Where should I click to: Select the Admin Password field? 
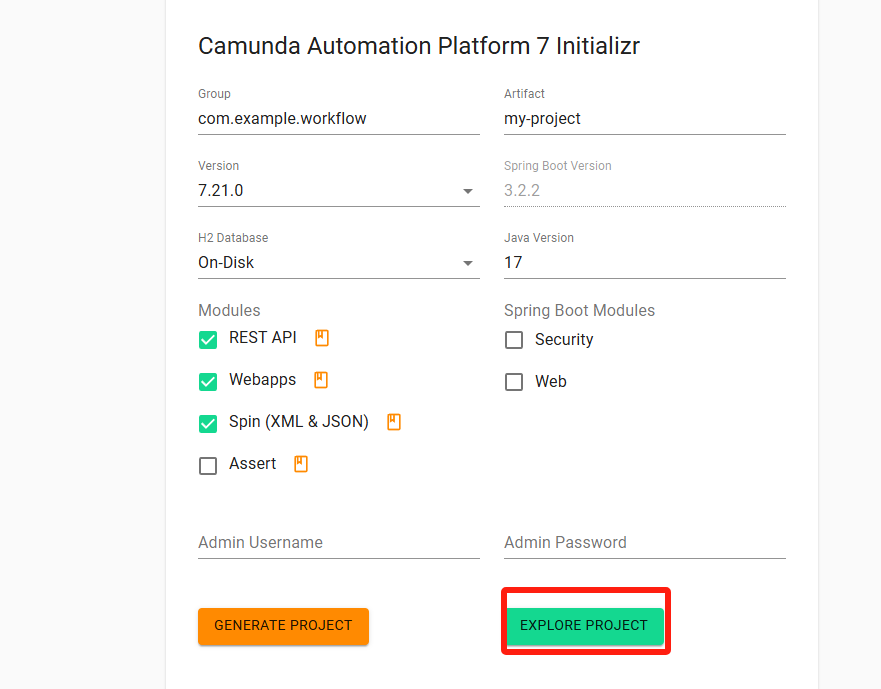pyautogui.click(x=644, y=543)
